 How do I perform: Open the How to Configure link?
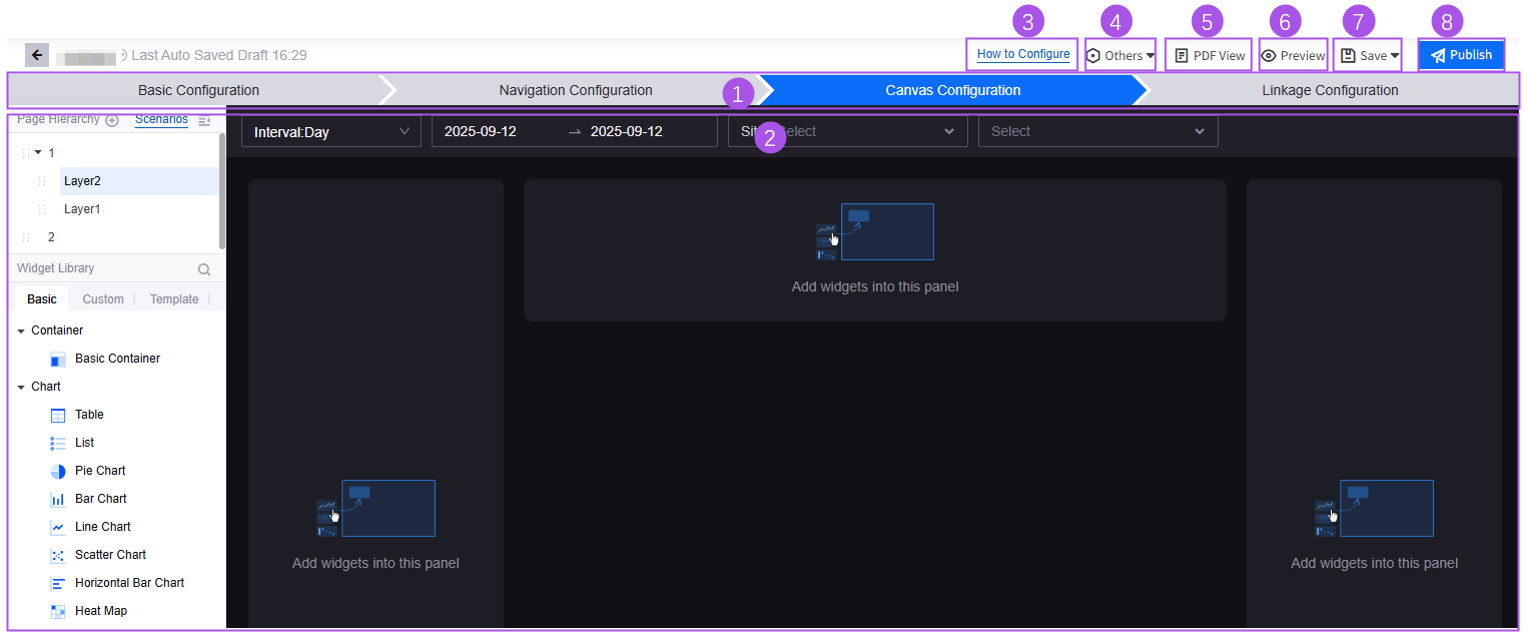coord(1023,54)
